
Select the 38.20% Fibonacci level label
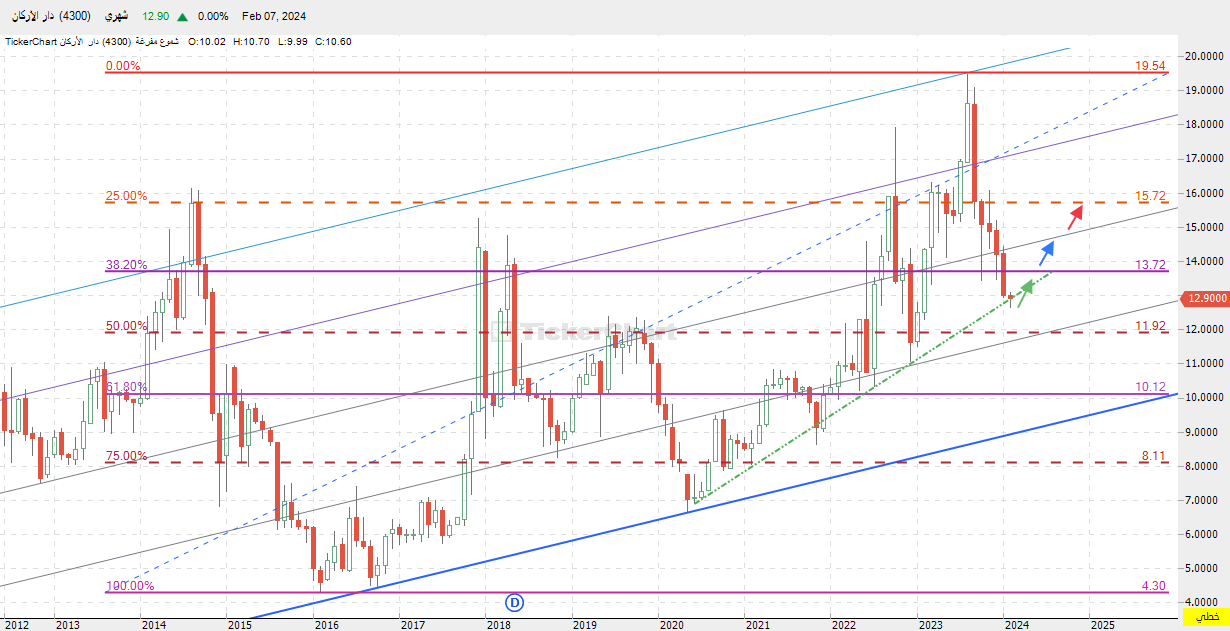[127, 265]
